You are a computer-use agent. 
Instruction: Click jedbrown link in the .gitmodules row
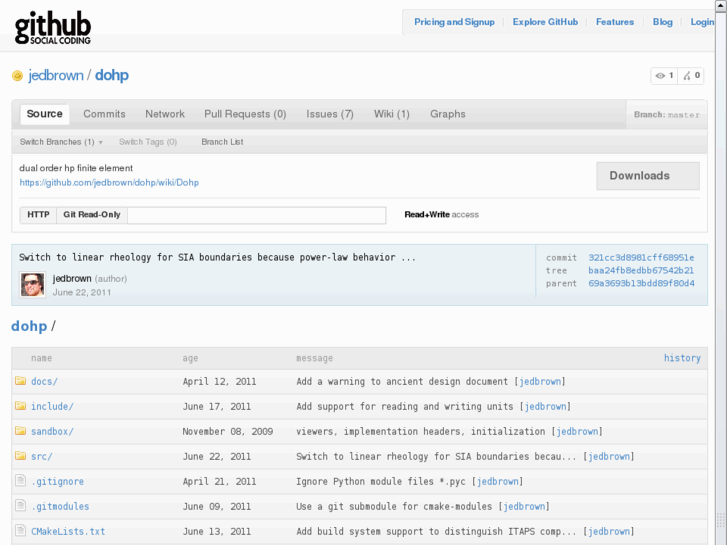tap(524, 507)
